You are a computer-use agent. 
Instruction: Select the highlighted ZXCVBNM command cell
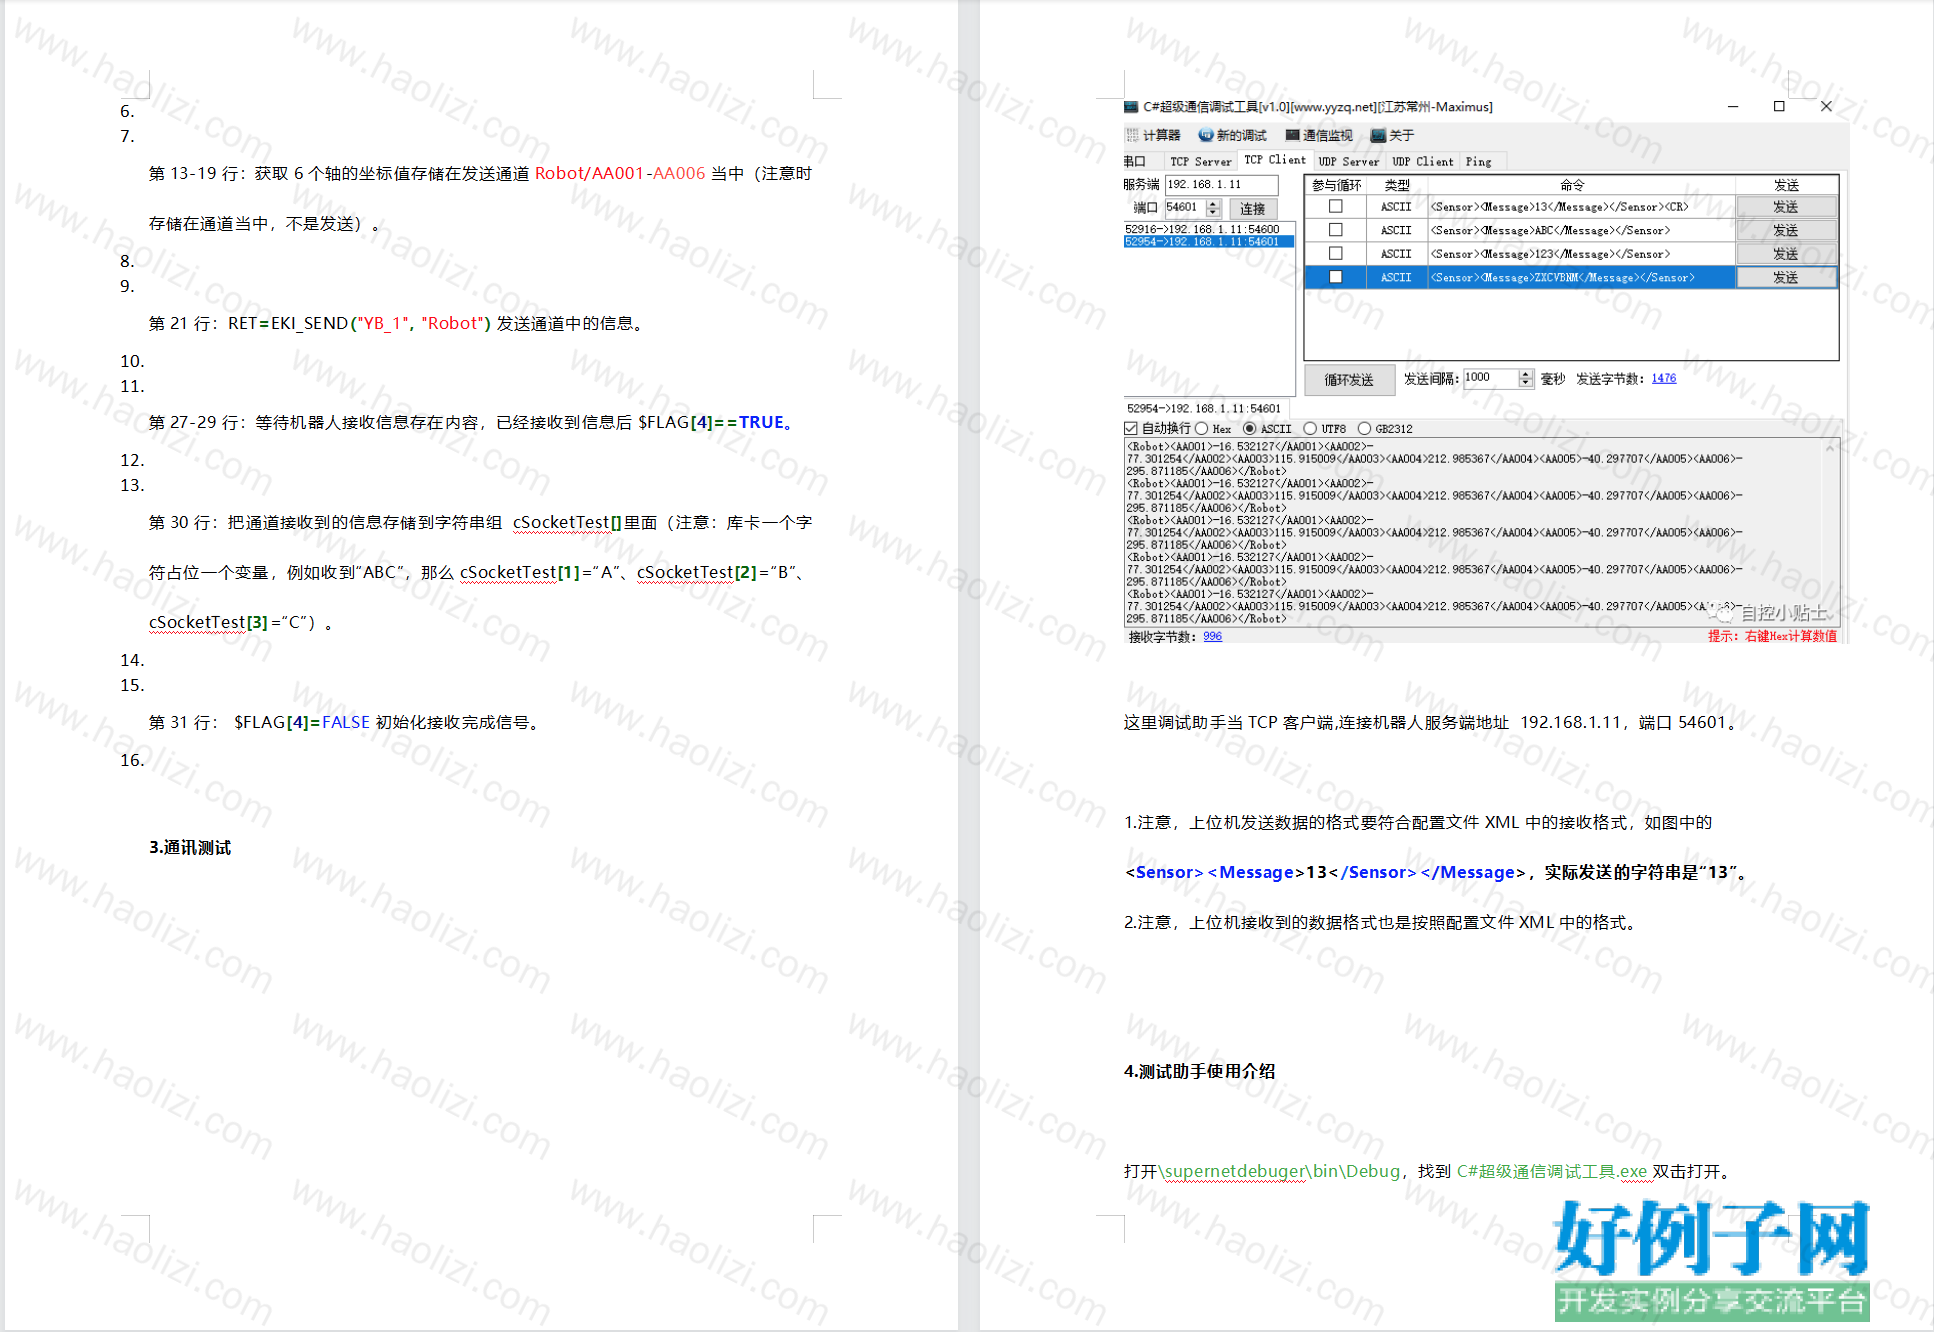coord(1580,277)
